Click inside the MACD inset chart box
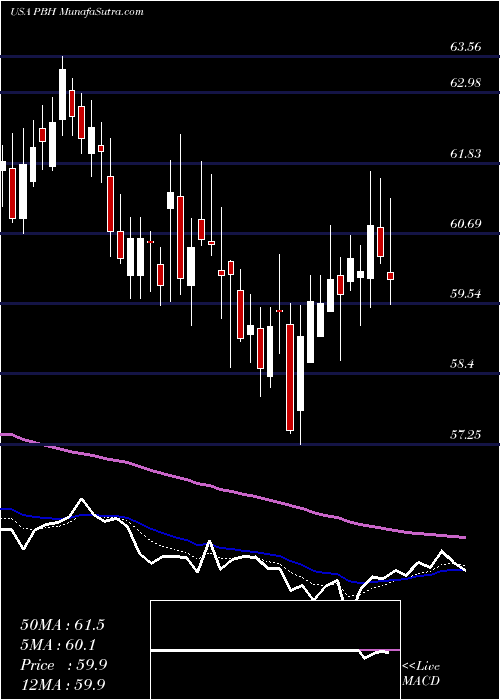 tap(275, 650)
